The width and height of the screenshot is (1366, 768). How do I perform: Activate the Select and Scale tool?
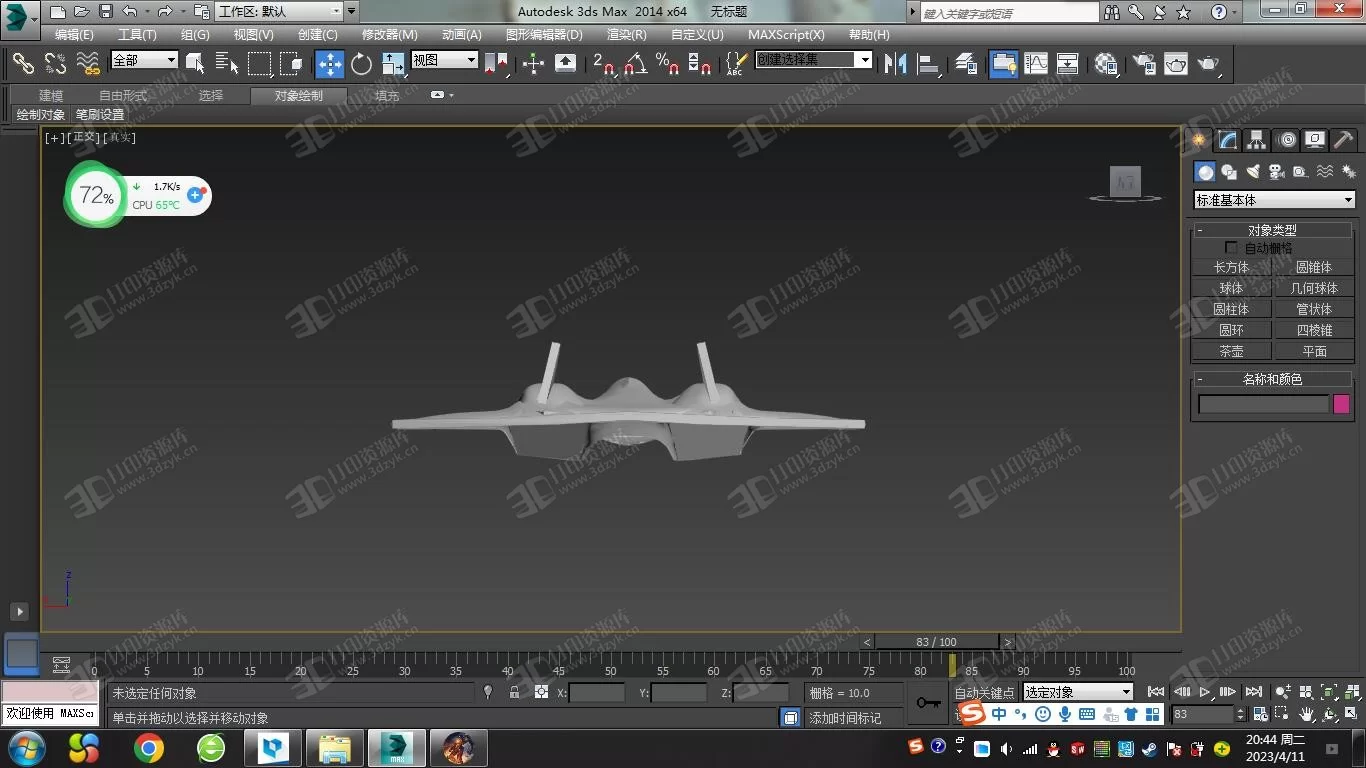(x=393, y=63)
